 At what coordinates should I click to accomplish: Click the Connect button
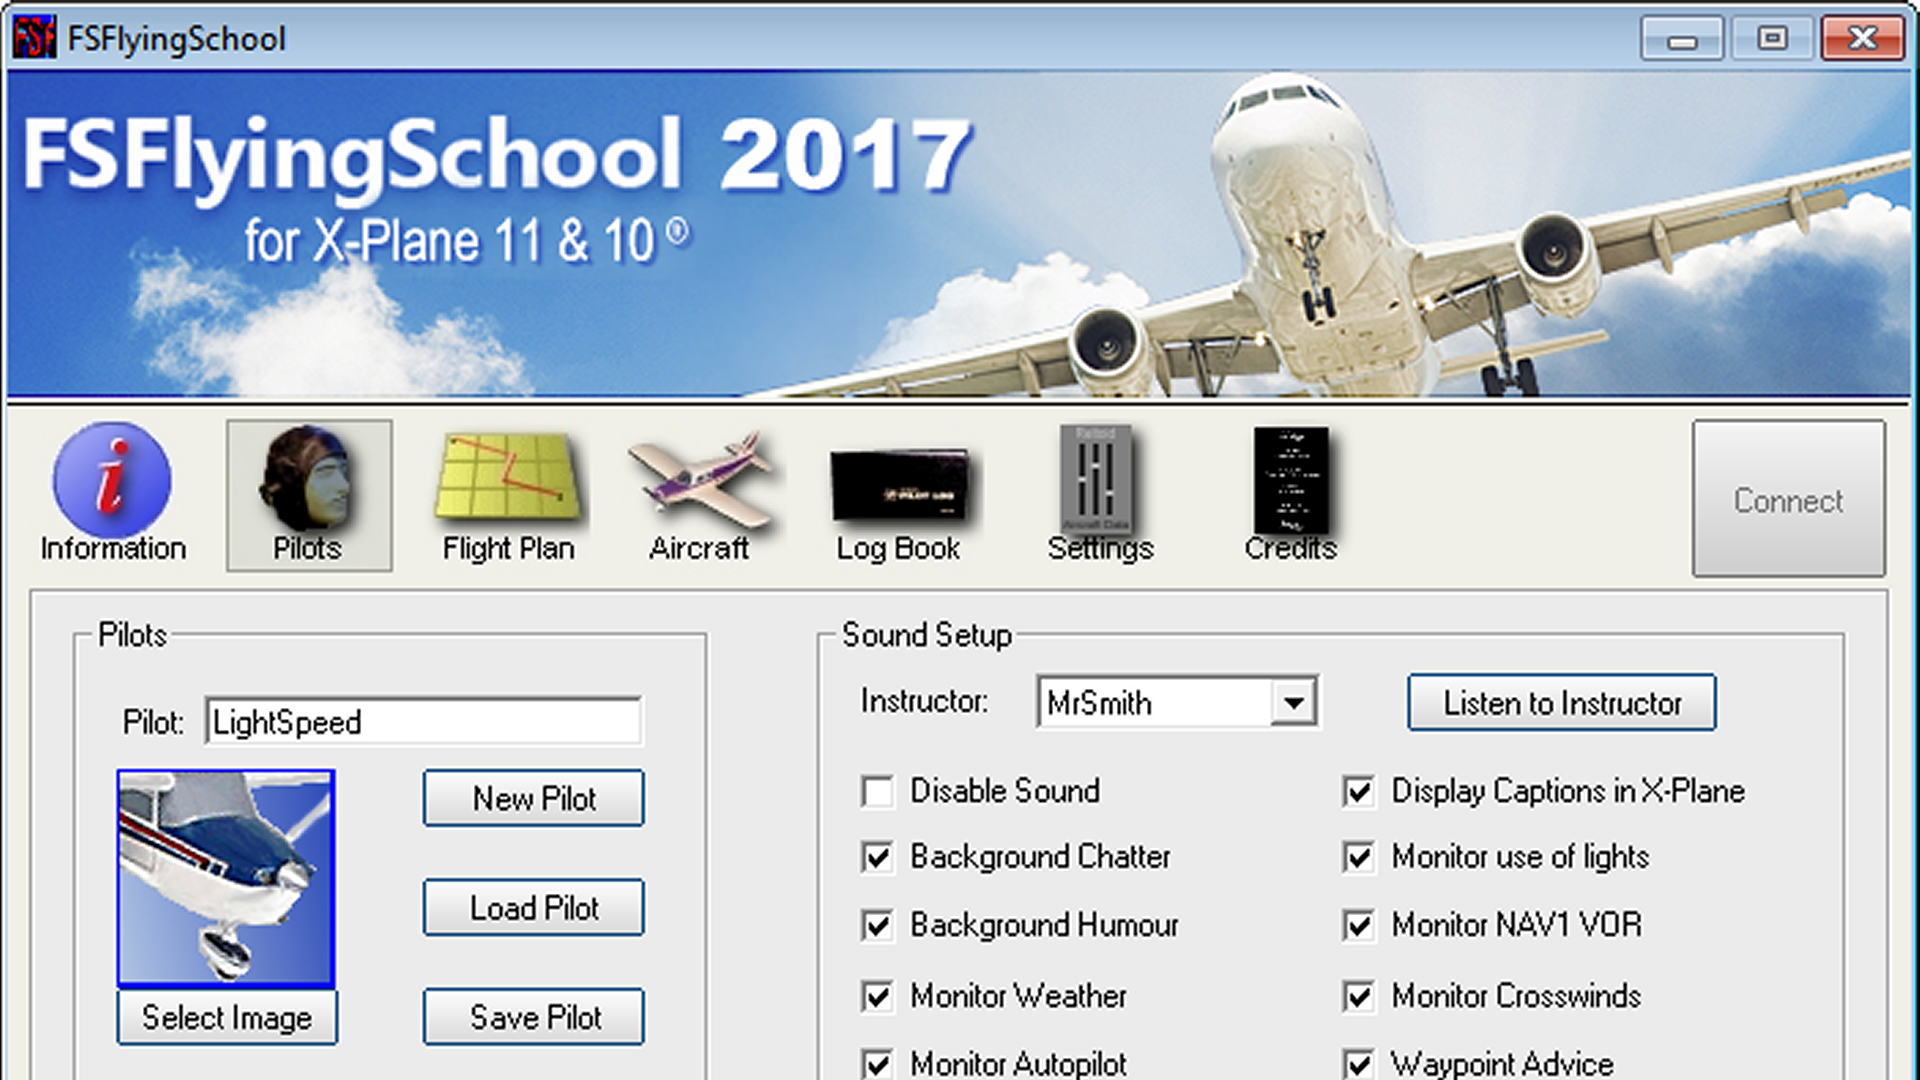click(1788, 499)
